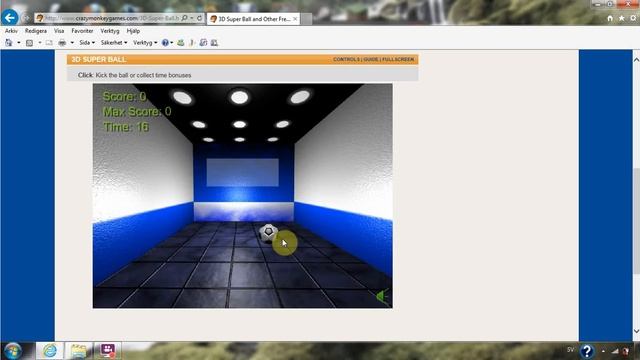
Task: Open the Sida dropdown
Action: coord(87,42)
